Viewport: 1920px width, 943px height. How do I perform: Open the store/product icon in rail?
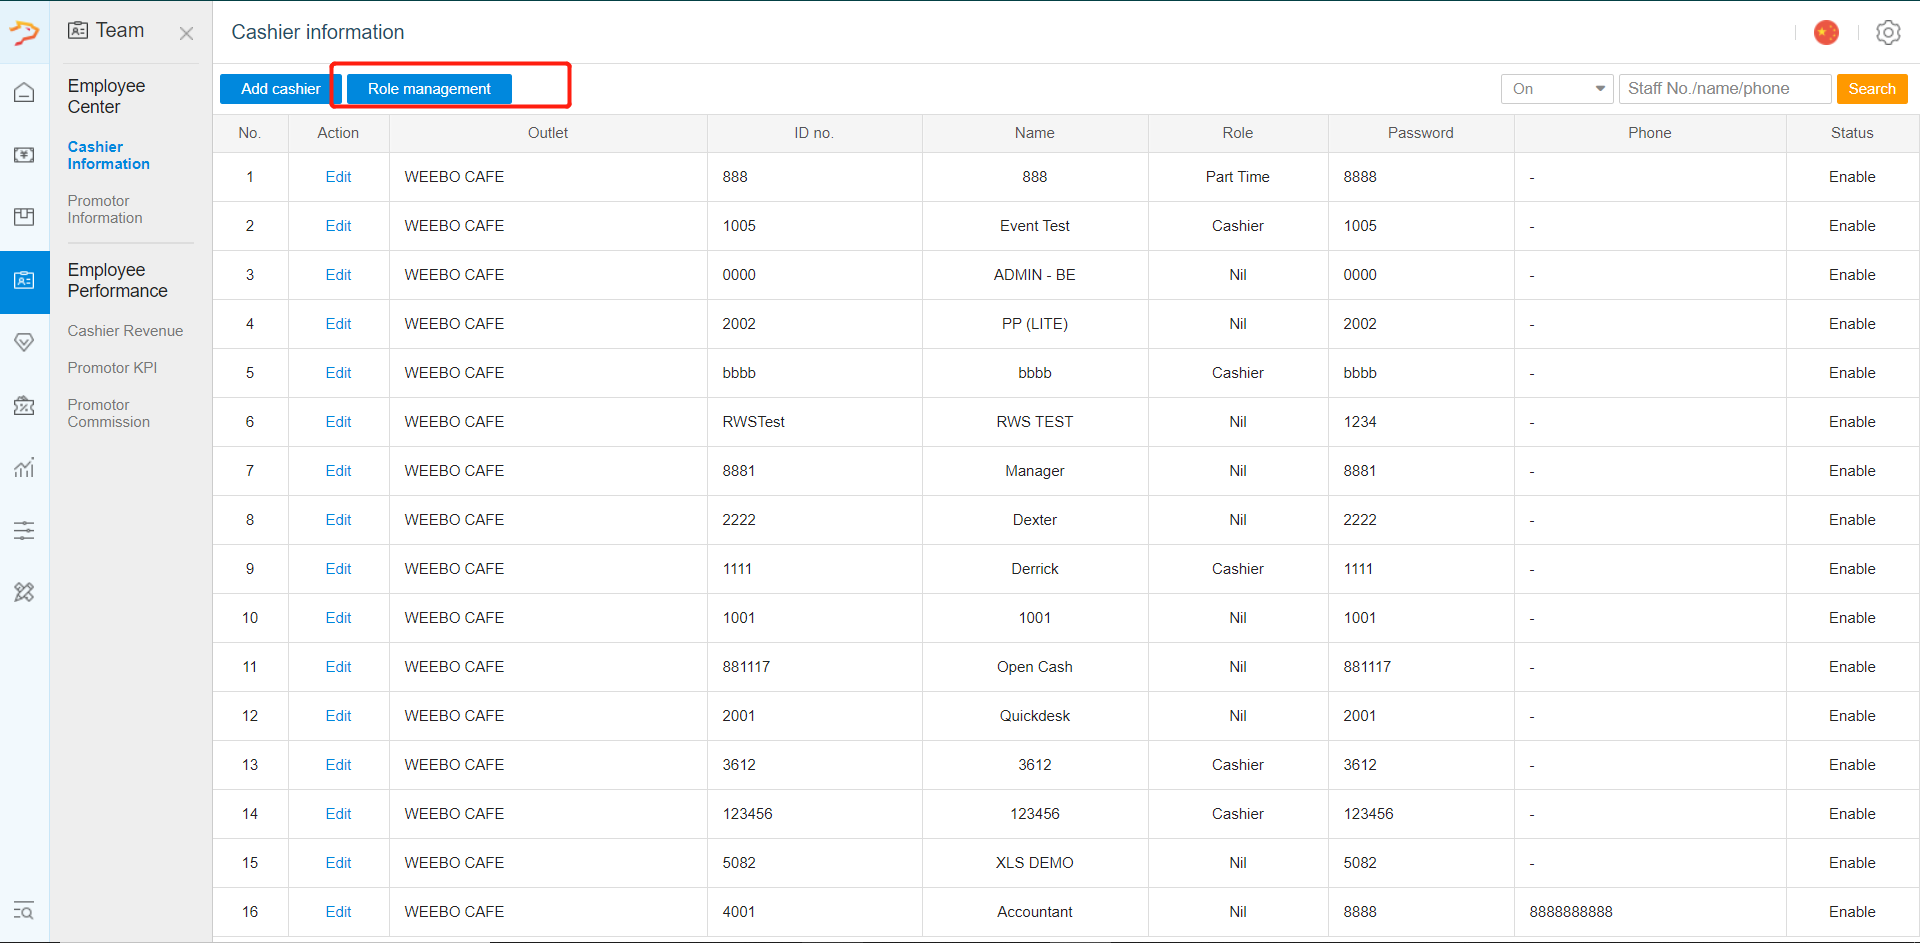point(24,217)
